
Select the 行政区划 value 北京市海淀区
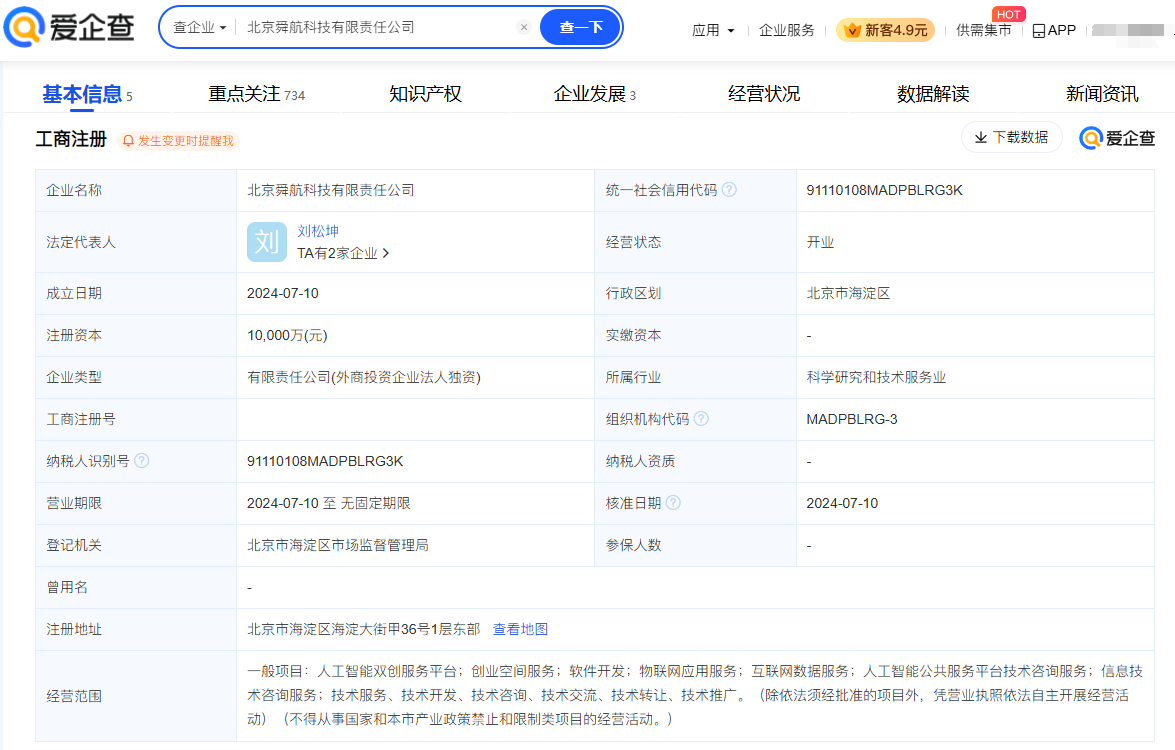click(848, 293)
